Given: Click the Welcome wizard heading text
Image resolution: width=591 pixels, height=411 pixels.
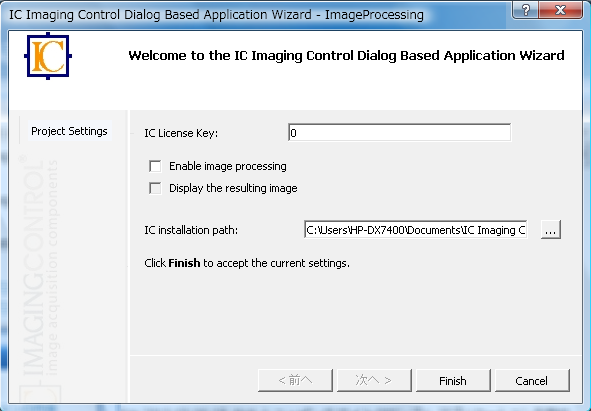Looking at the screenshot, I should coord(346,55).
